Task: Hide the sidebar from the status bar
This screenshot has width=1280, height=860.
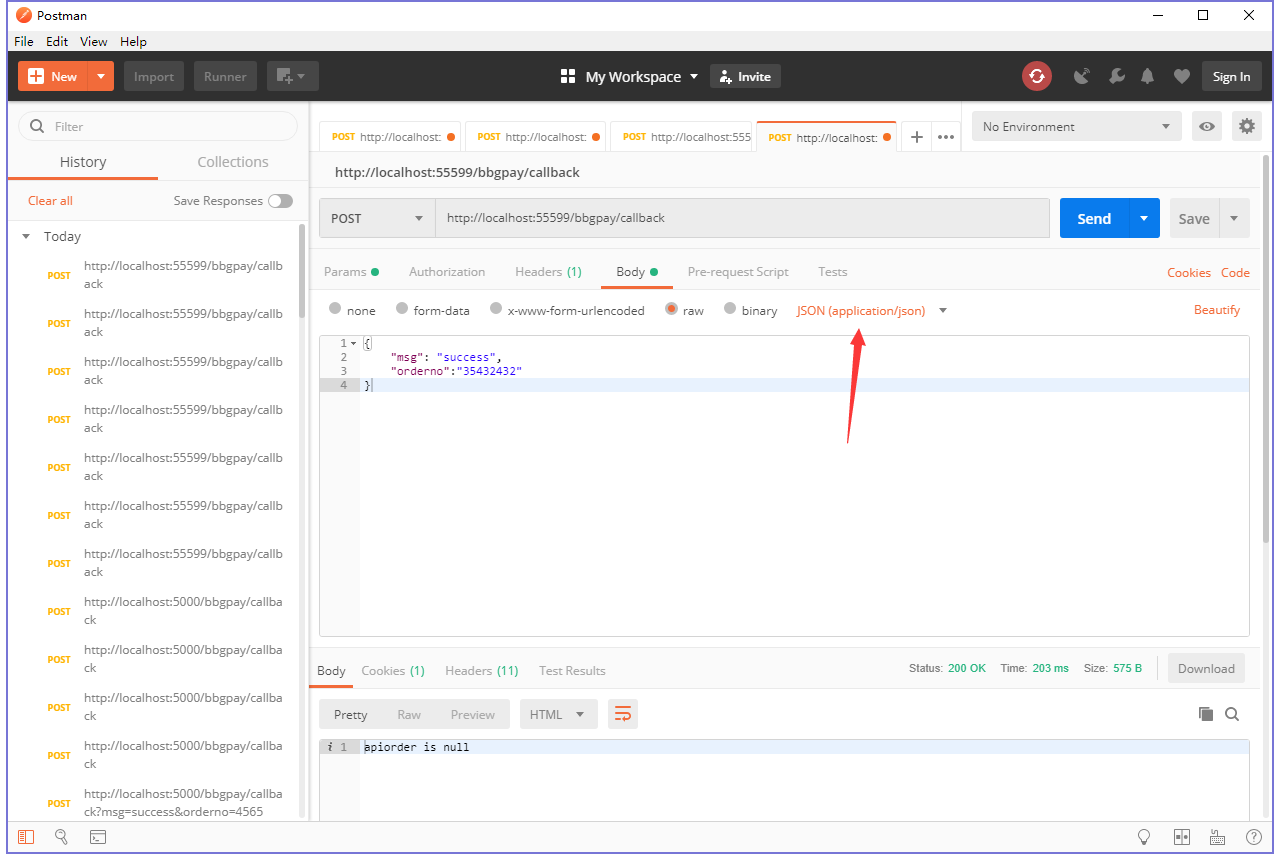Action: point(26,837)
